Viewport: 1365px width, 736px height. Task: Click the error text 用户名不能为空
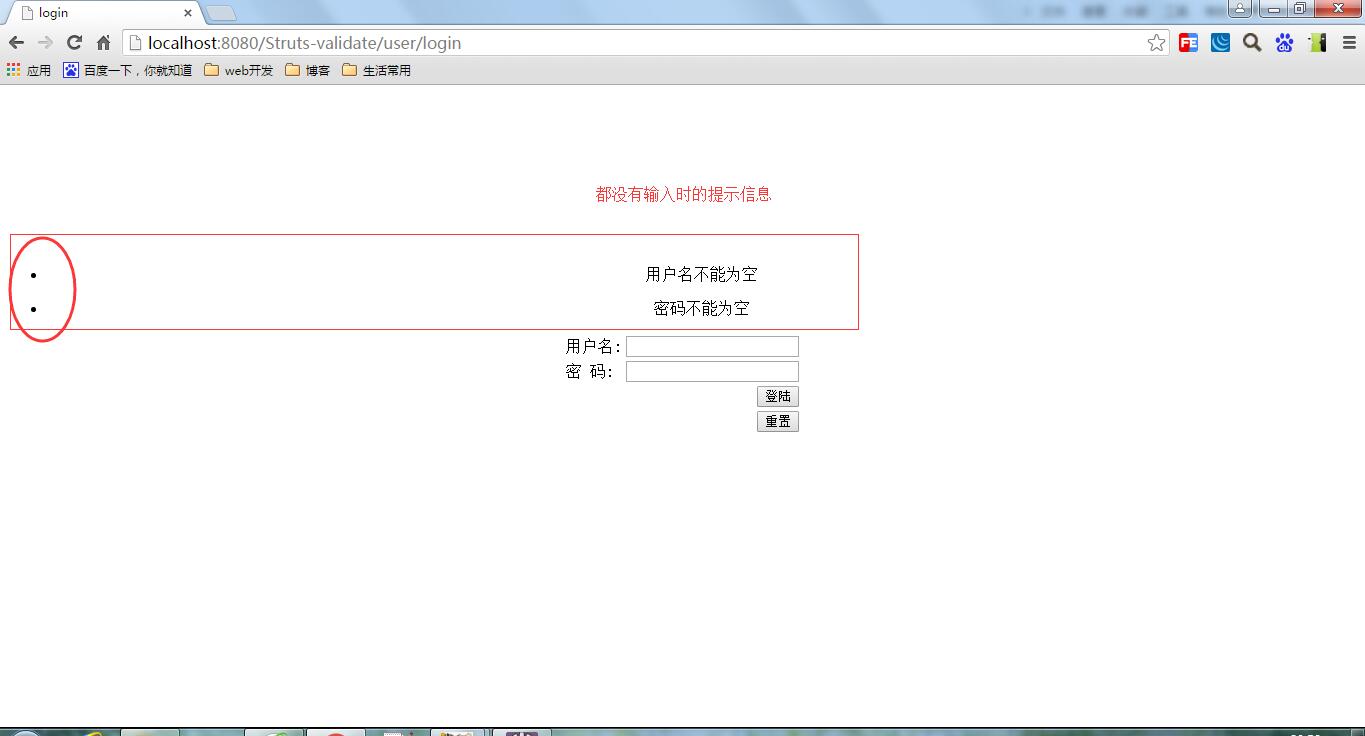tap(701, 274)
